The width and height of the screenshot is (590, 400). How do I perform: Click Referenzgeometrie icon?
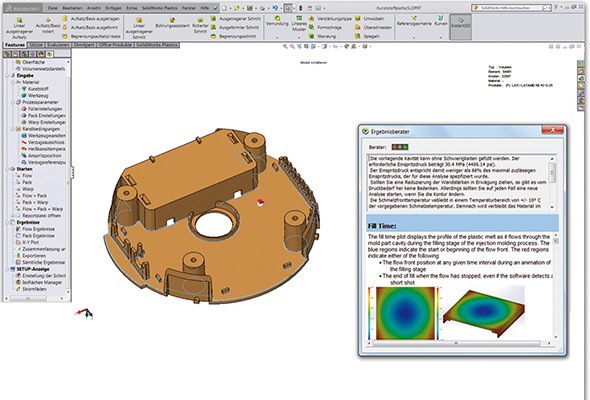tap(414, 18)
